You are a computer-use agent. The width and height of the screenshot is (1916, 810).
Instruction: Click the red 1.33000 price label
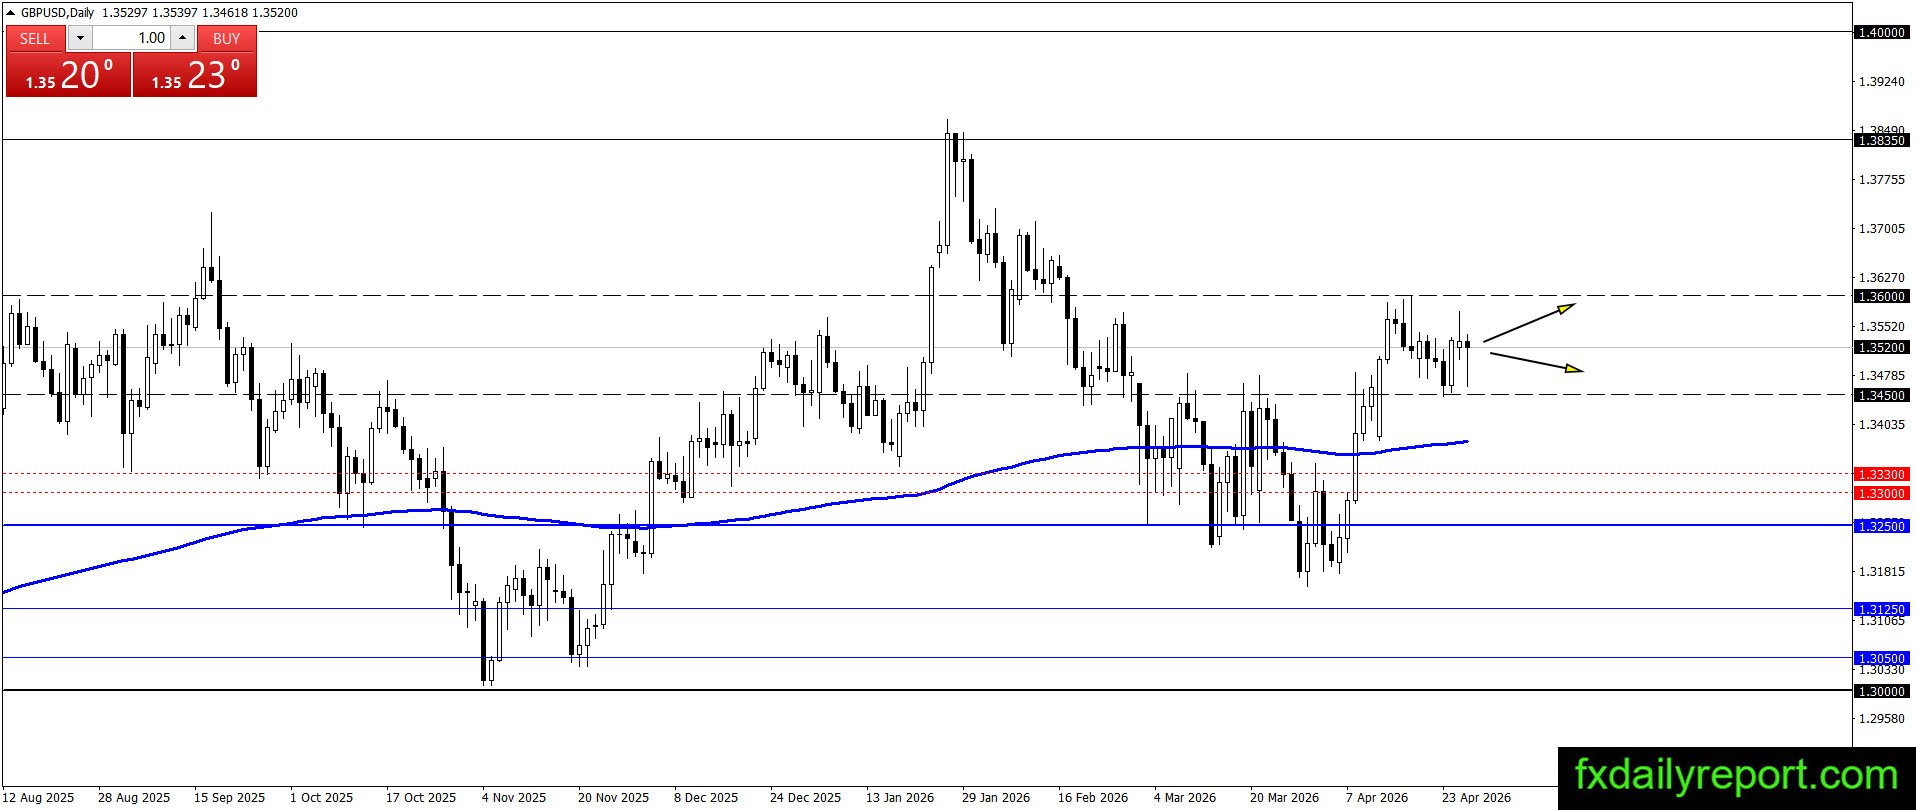(x=1881, y=493)
